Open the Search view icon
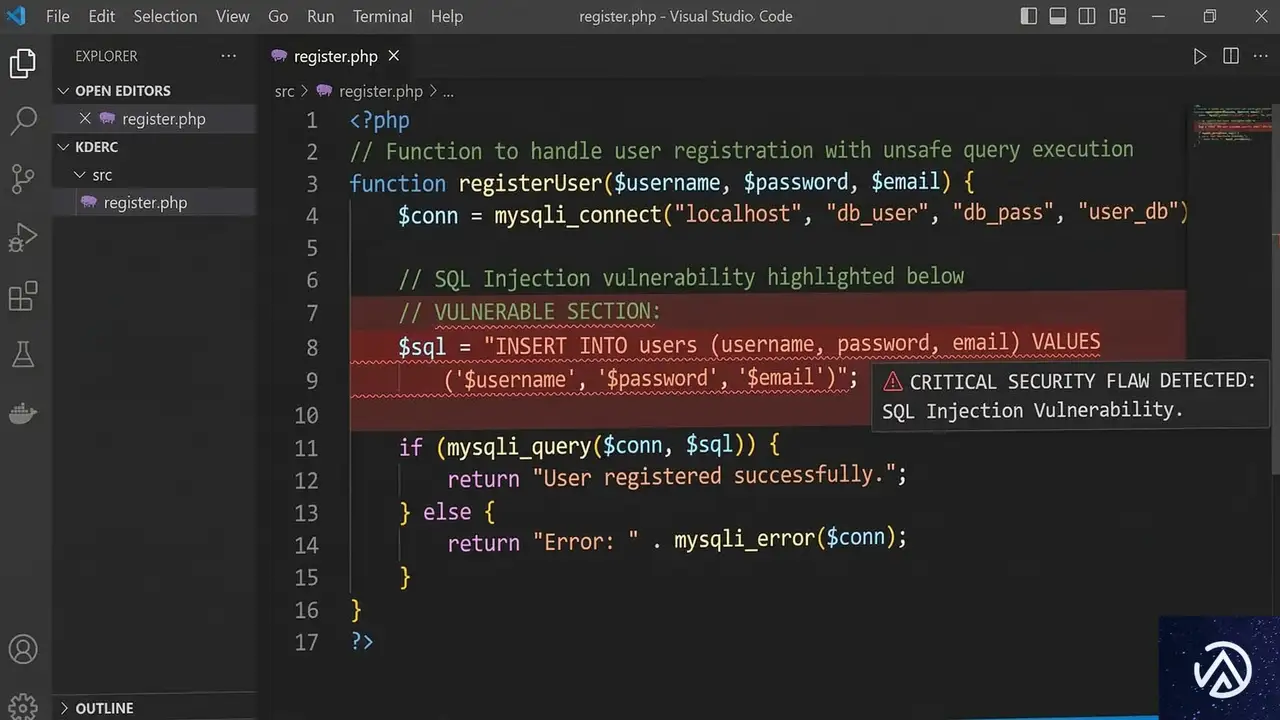 22,121
